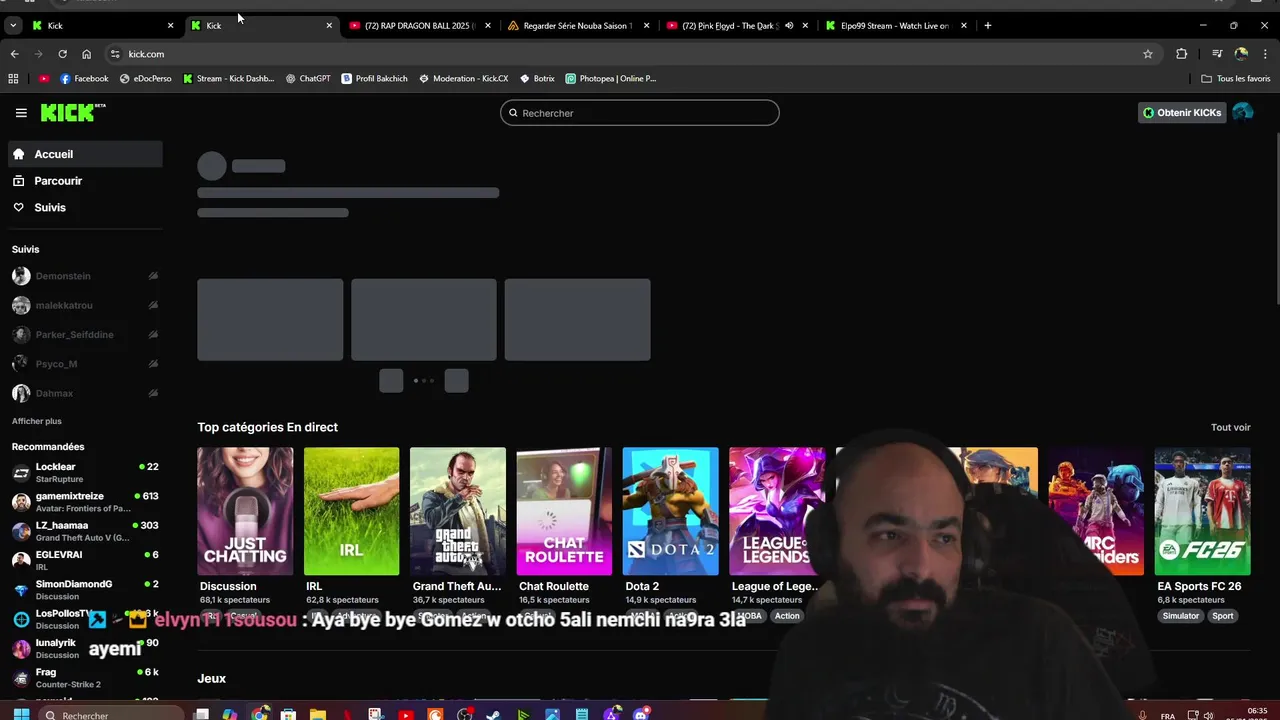This screenshot has height=720, width=1280.
Task: Open the EA Sports FC 26 category thumbnail
Action: [x=1202, y=511]
